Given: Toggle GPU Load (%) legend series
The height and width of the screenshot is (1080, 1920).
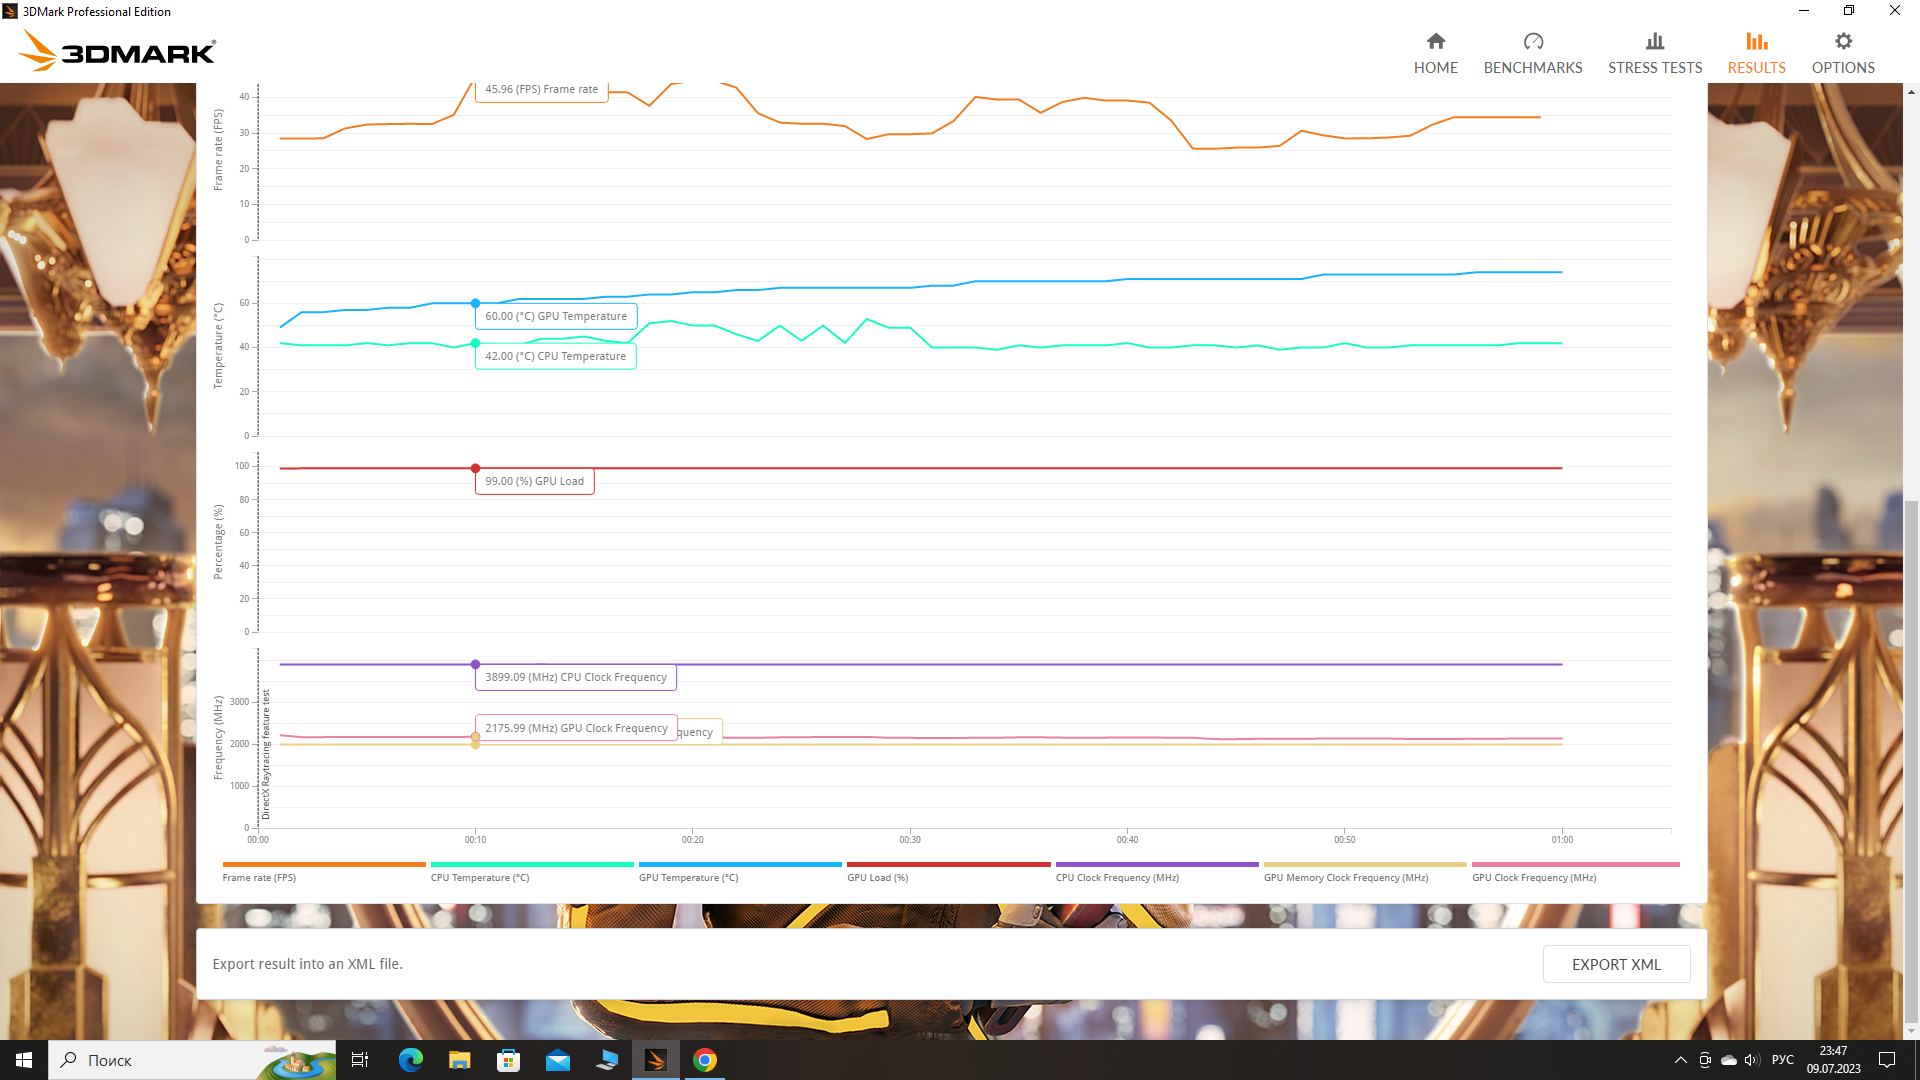Looking at the screenshot, I should pos(877,878).
